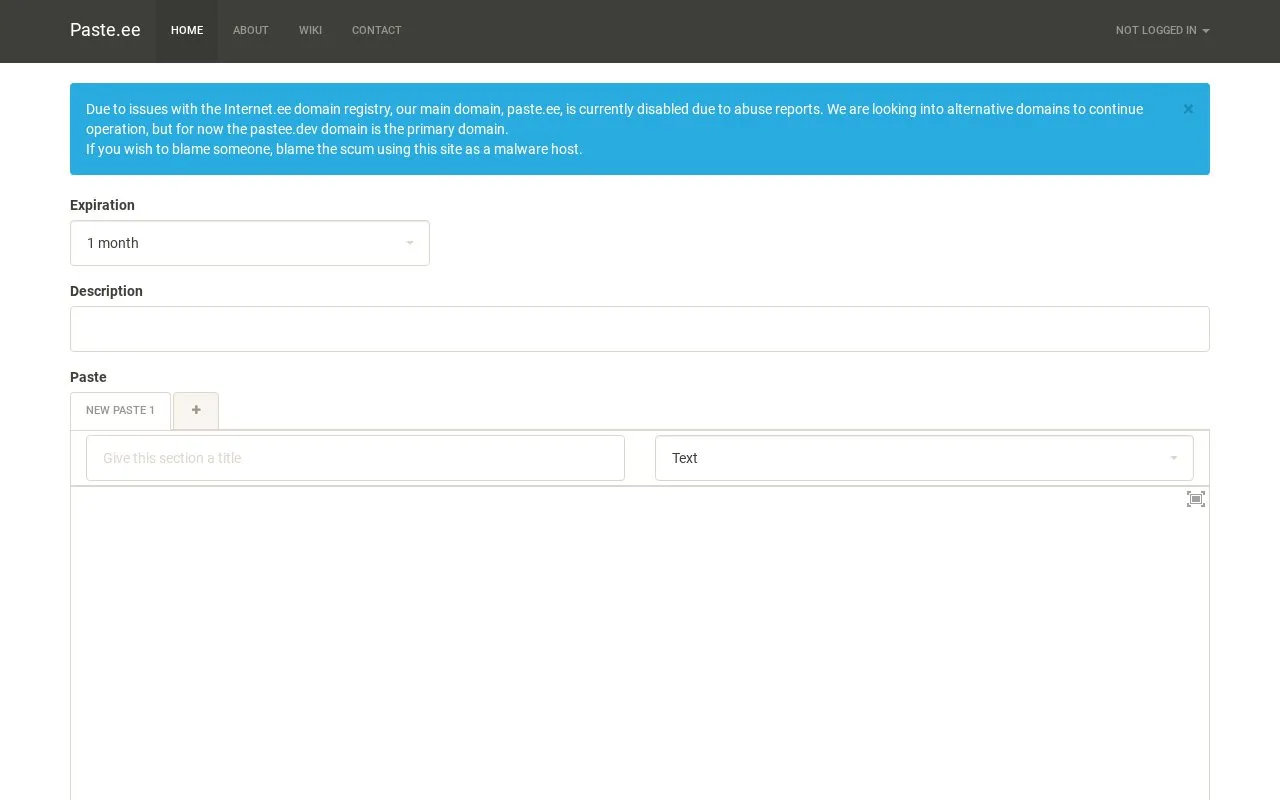Click the Description label

(106, 291)
